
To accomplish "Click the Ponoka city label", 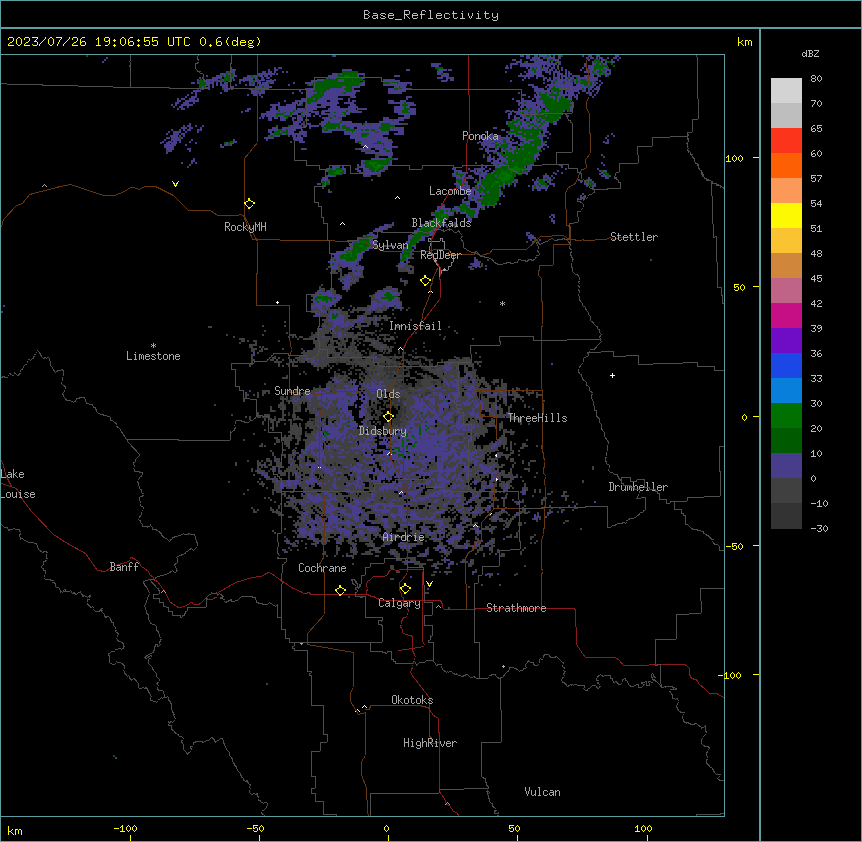I will (x=480, y=136).
